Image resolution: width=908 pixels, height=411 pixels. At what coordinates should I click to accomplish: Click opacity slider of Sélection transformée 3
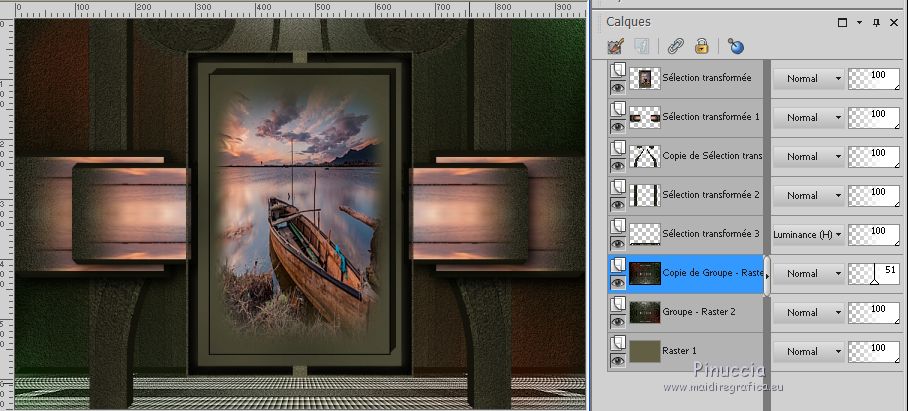[874, 234]
